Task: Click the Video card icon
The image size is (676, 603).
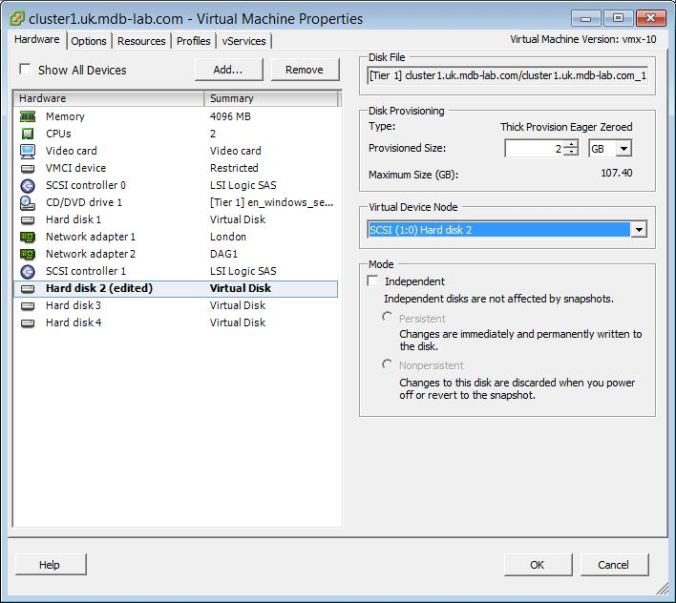Action: pos(27,151)
